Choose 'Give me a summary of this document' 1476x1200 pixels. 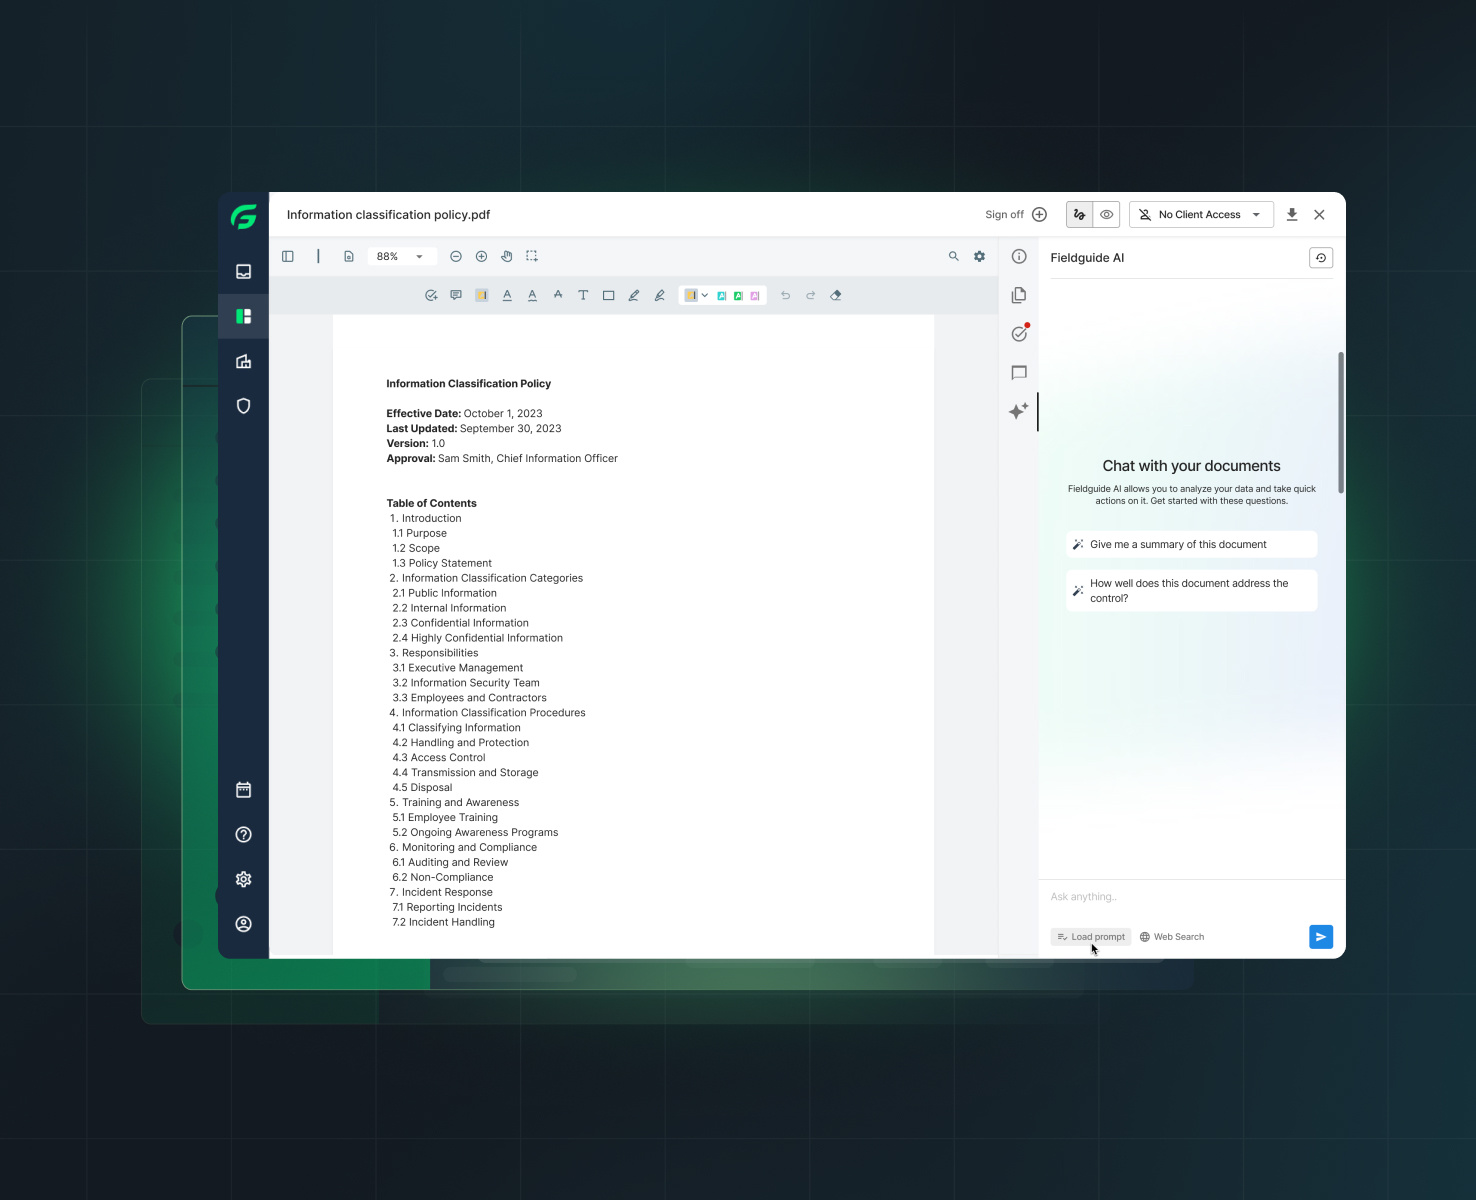(x=1191, y=544)
